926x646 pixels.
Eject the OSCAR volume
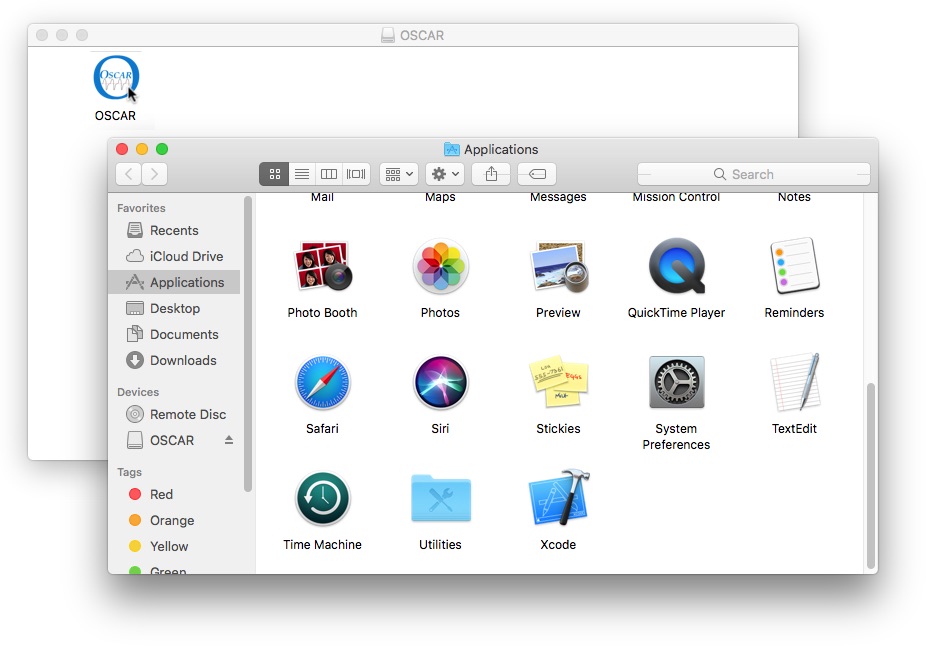pyautogui.click(x=229, y=441)
